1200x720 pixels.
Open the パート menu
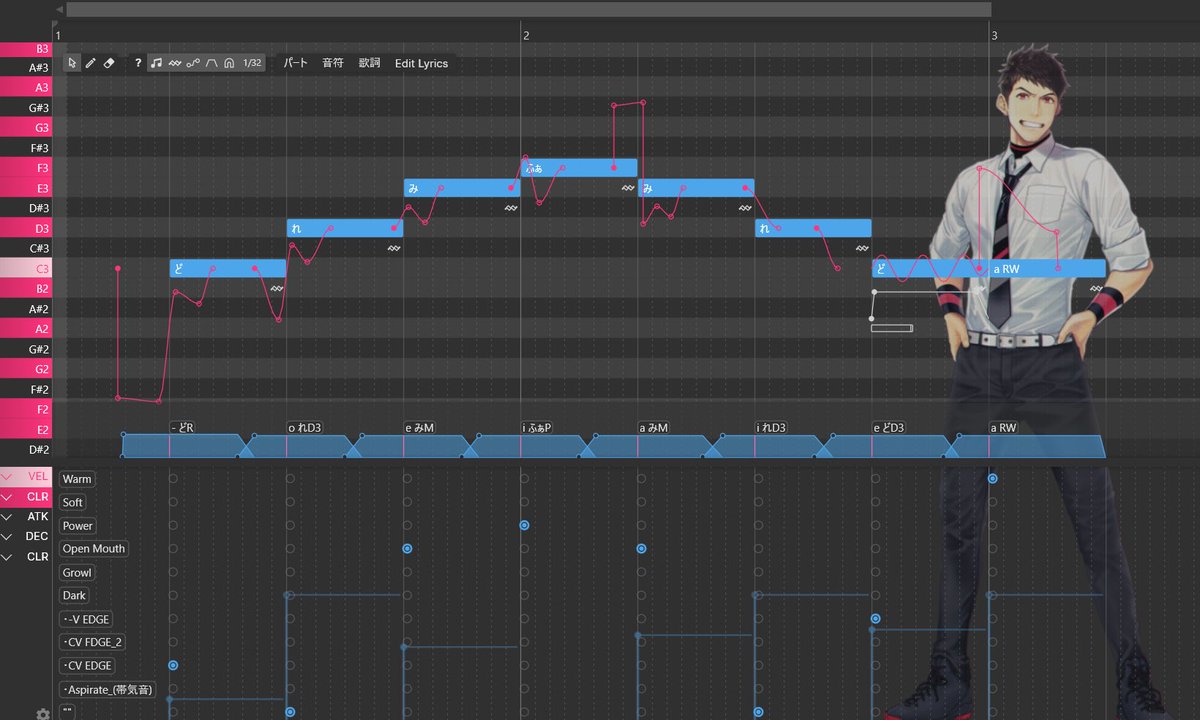click(x=296, y=63)
